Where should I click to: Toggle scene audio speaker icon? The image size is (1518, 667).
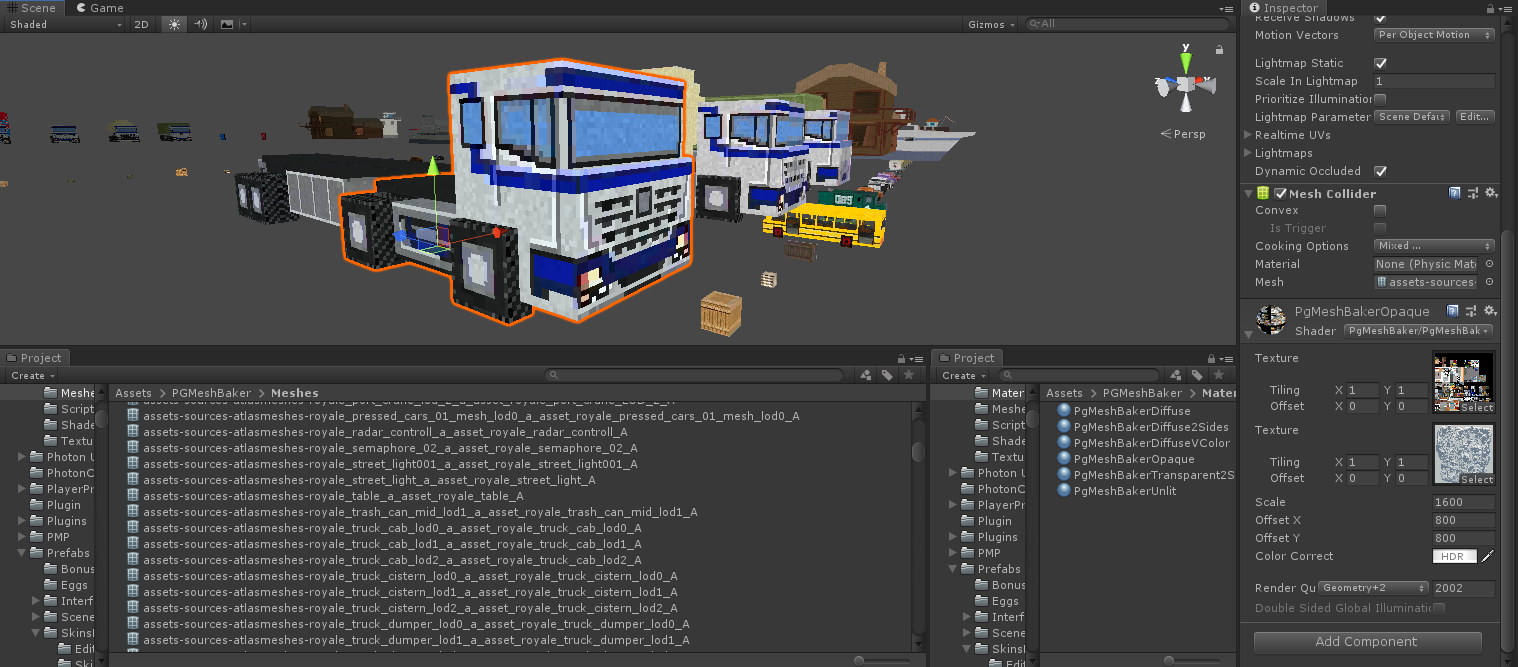click(201, 24)
